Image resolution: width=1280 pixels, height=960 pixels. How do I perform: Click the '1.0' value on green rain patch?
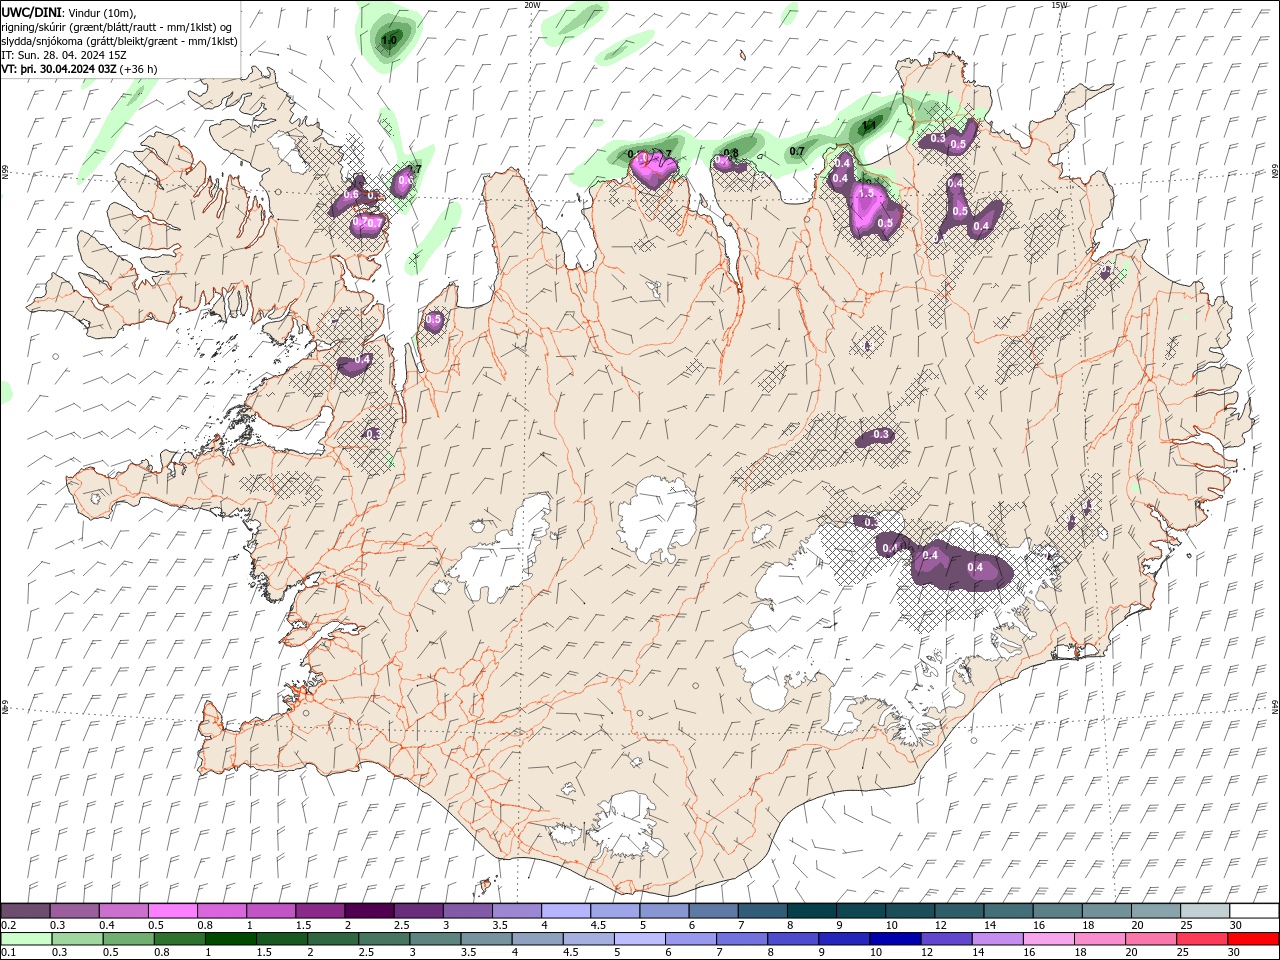[390, 40]
